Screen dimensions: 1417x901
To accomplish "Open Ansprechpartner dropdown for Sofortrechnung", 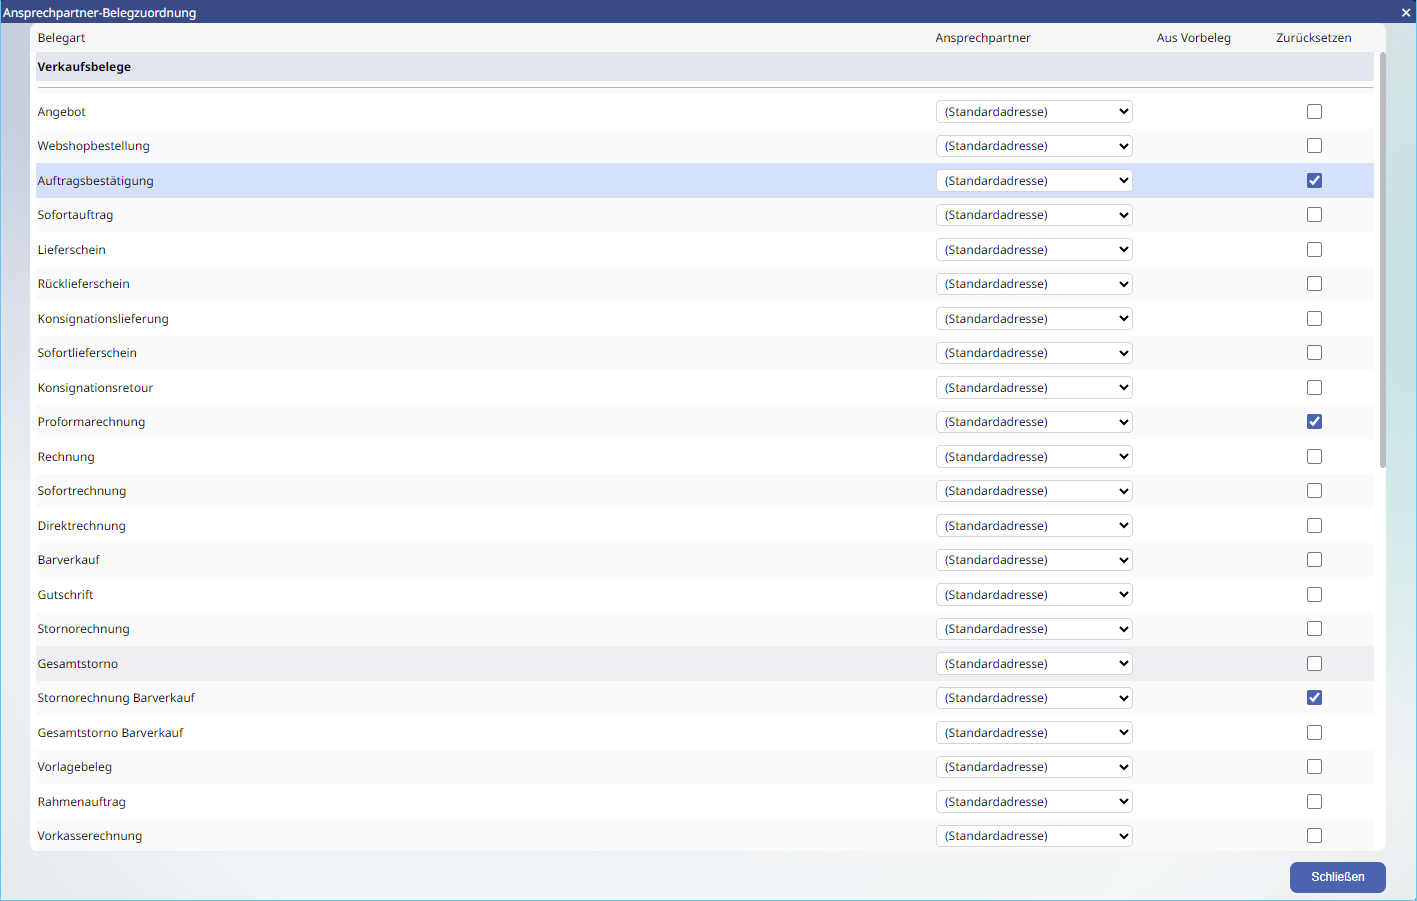I will point(1034,491).
